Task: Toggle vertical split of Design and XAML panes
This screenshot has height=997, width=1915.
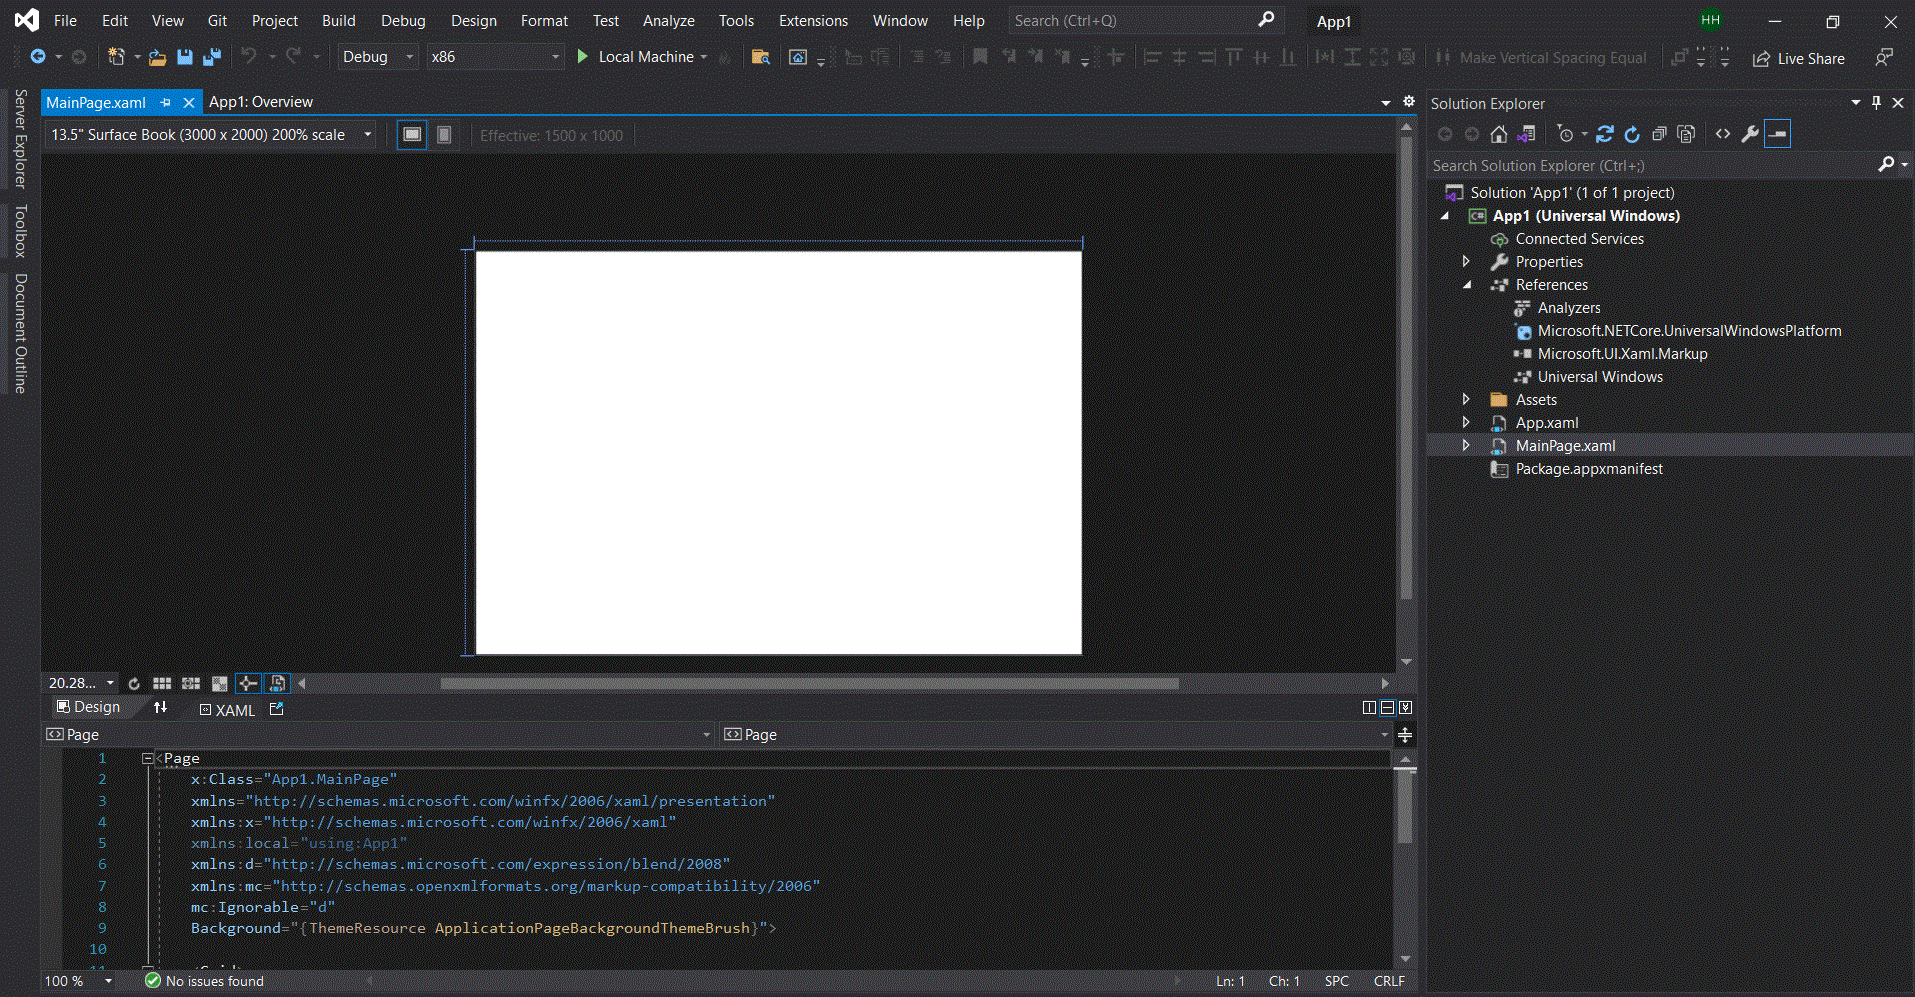Action: pyautogui.click(x=1370, y=707)
